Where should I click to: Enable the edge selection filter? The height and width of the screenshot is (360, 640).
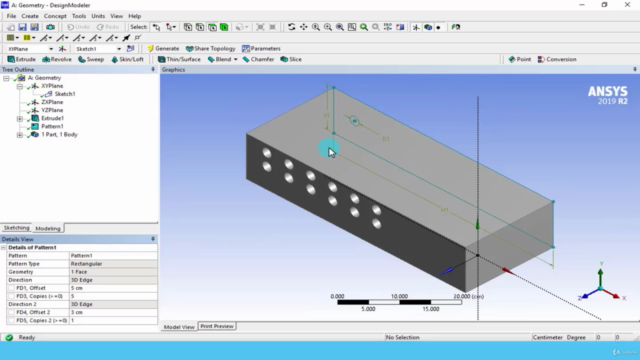(x=200, y=27)
